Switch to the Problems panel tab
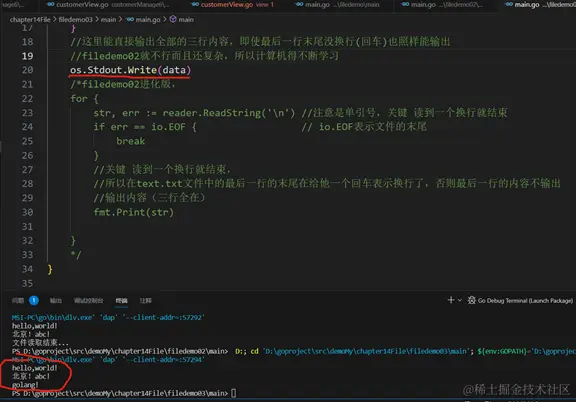Screen dimensions: 576x402 [18, 301]
